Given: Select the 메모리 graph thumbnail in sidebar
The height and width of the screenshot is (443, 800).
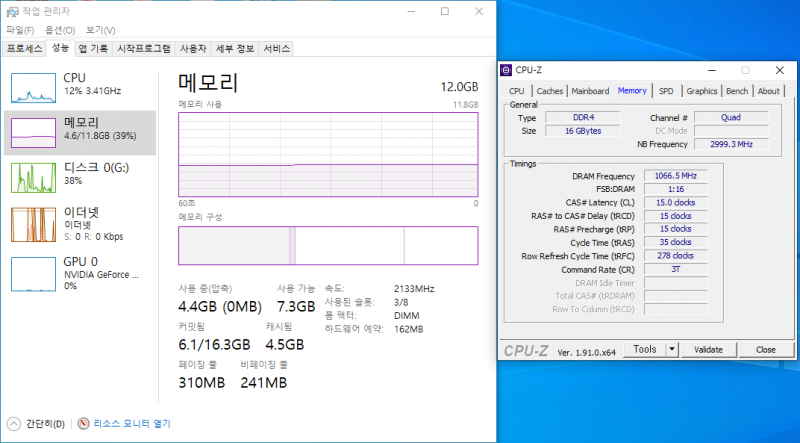Looking at the screenshot, I should click(x=33, y=133).
